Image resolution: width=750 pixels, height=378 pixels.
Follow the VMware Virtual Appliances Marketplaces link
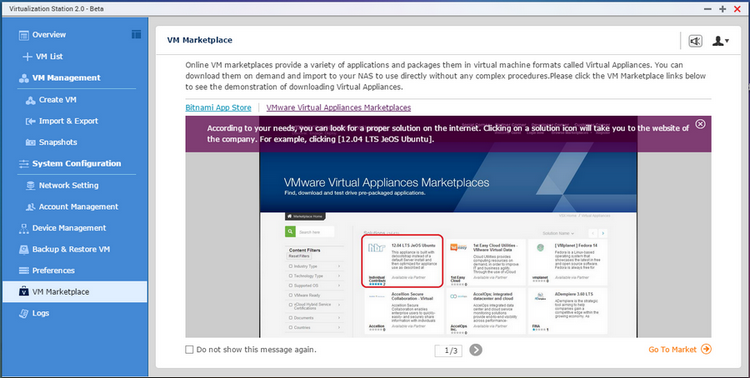pos(339,108)
